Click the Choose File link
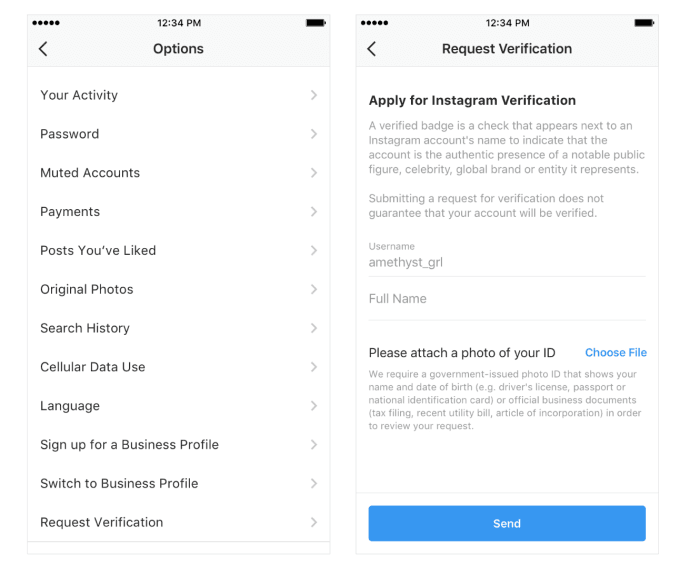This screenshot has height=574, width=680. click(x=615, y=353)
